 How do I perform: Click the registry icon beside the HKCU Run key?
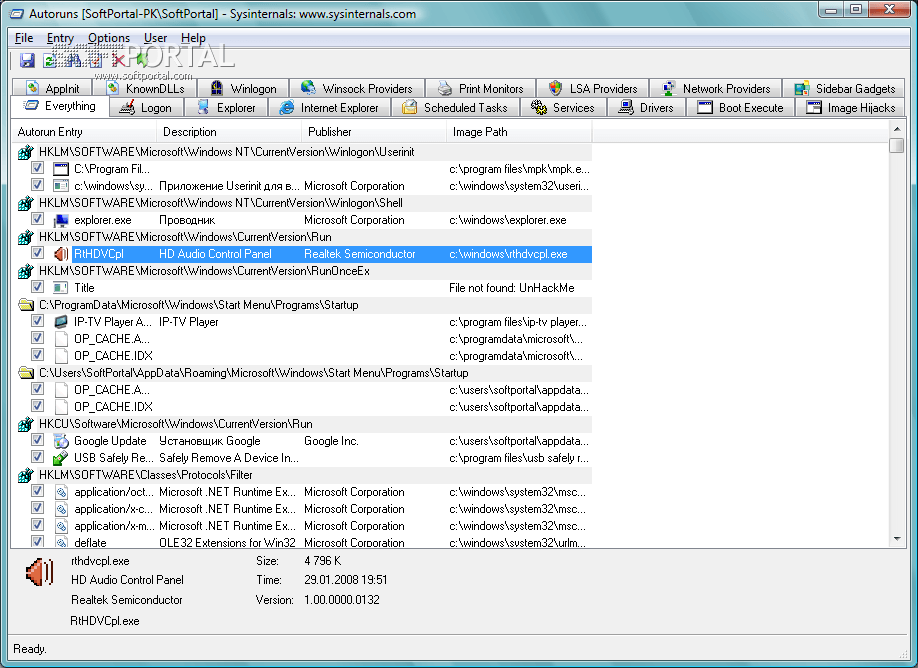point(25,424)
